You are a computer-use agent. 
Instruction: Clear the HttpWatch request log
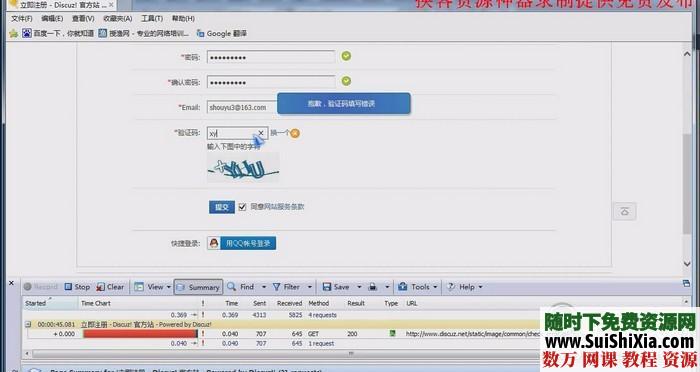tap(110, 287)
